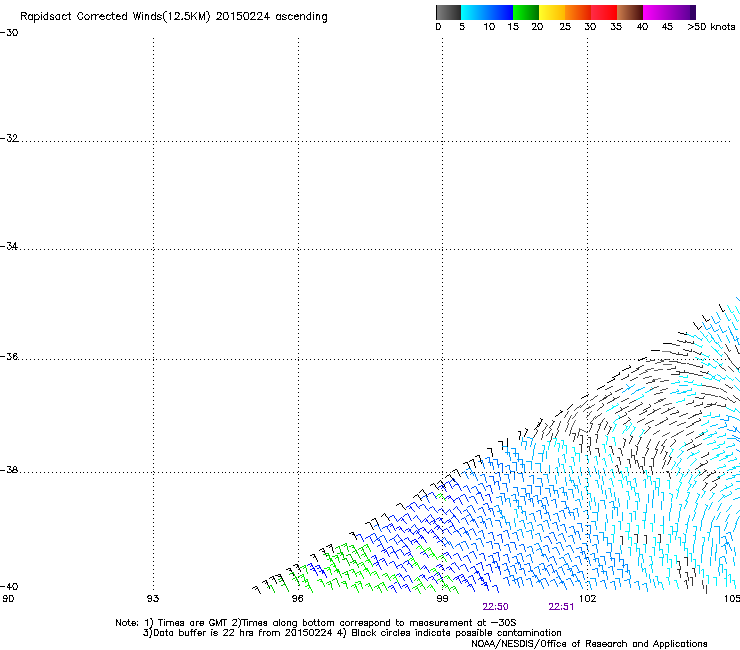The image size is (740, 650).
Task: Click the red 30-35 knots legend segment
Action: click(x=604, y=12)
